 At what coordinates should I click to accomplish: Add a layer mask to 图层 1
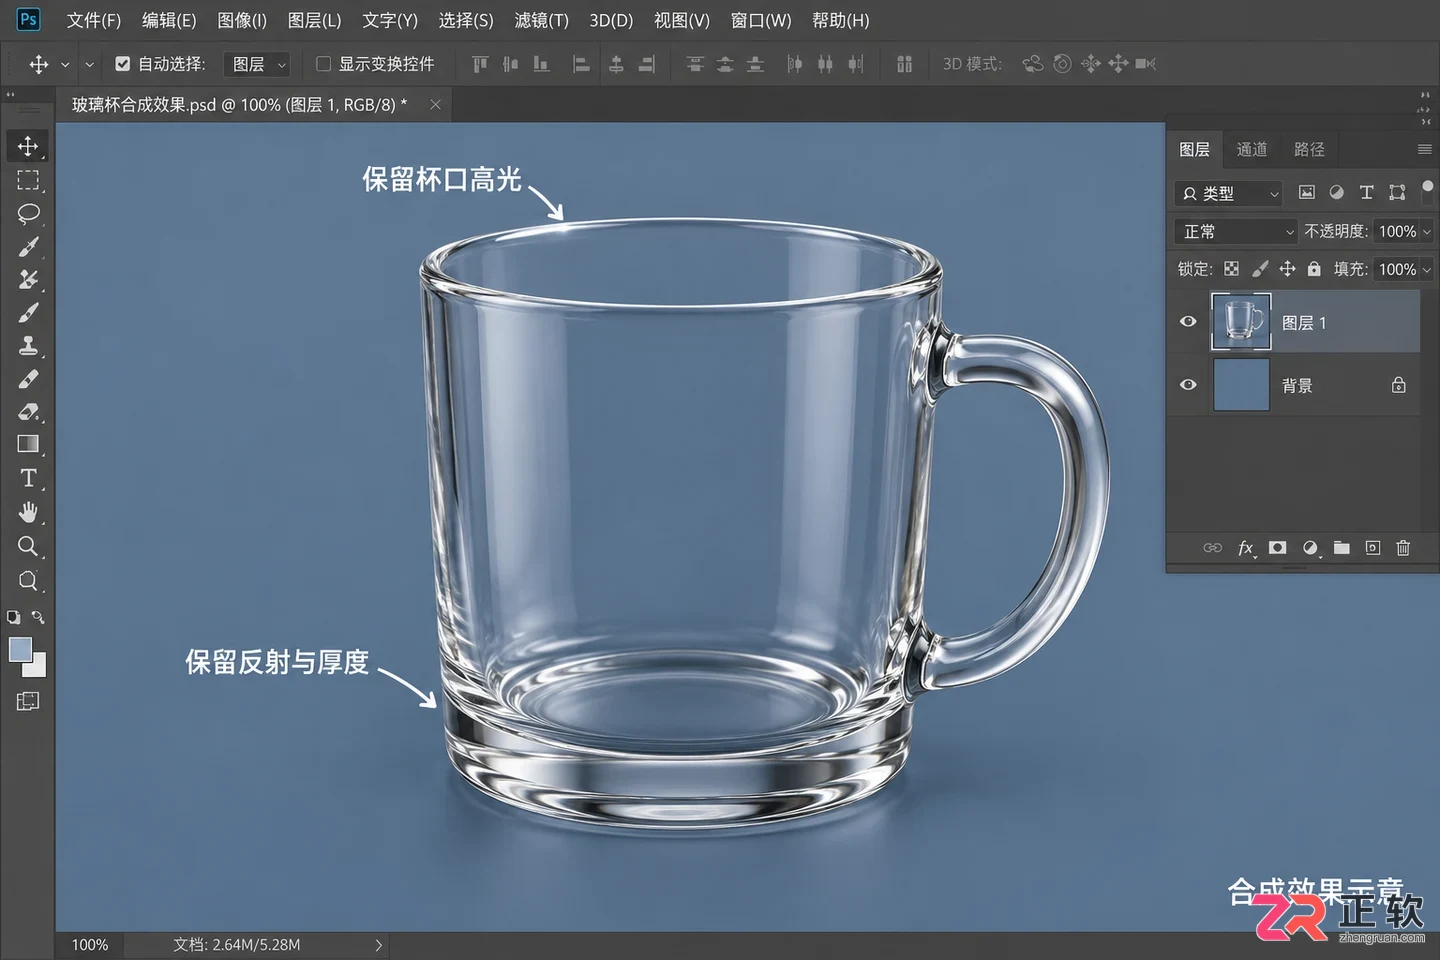click(x=1277, y=548)
